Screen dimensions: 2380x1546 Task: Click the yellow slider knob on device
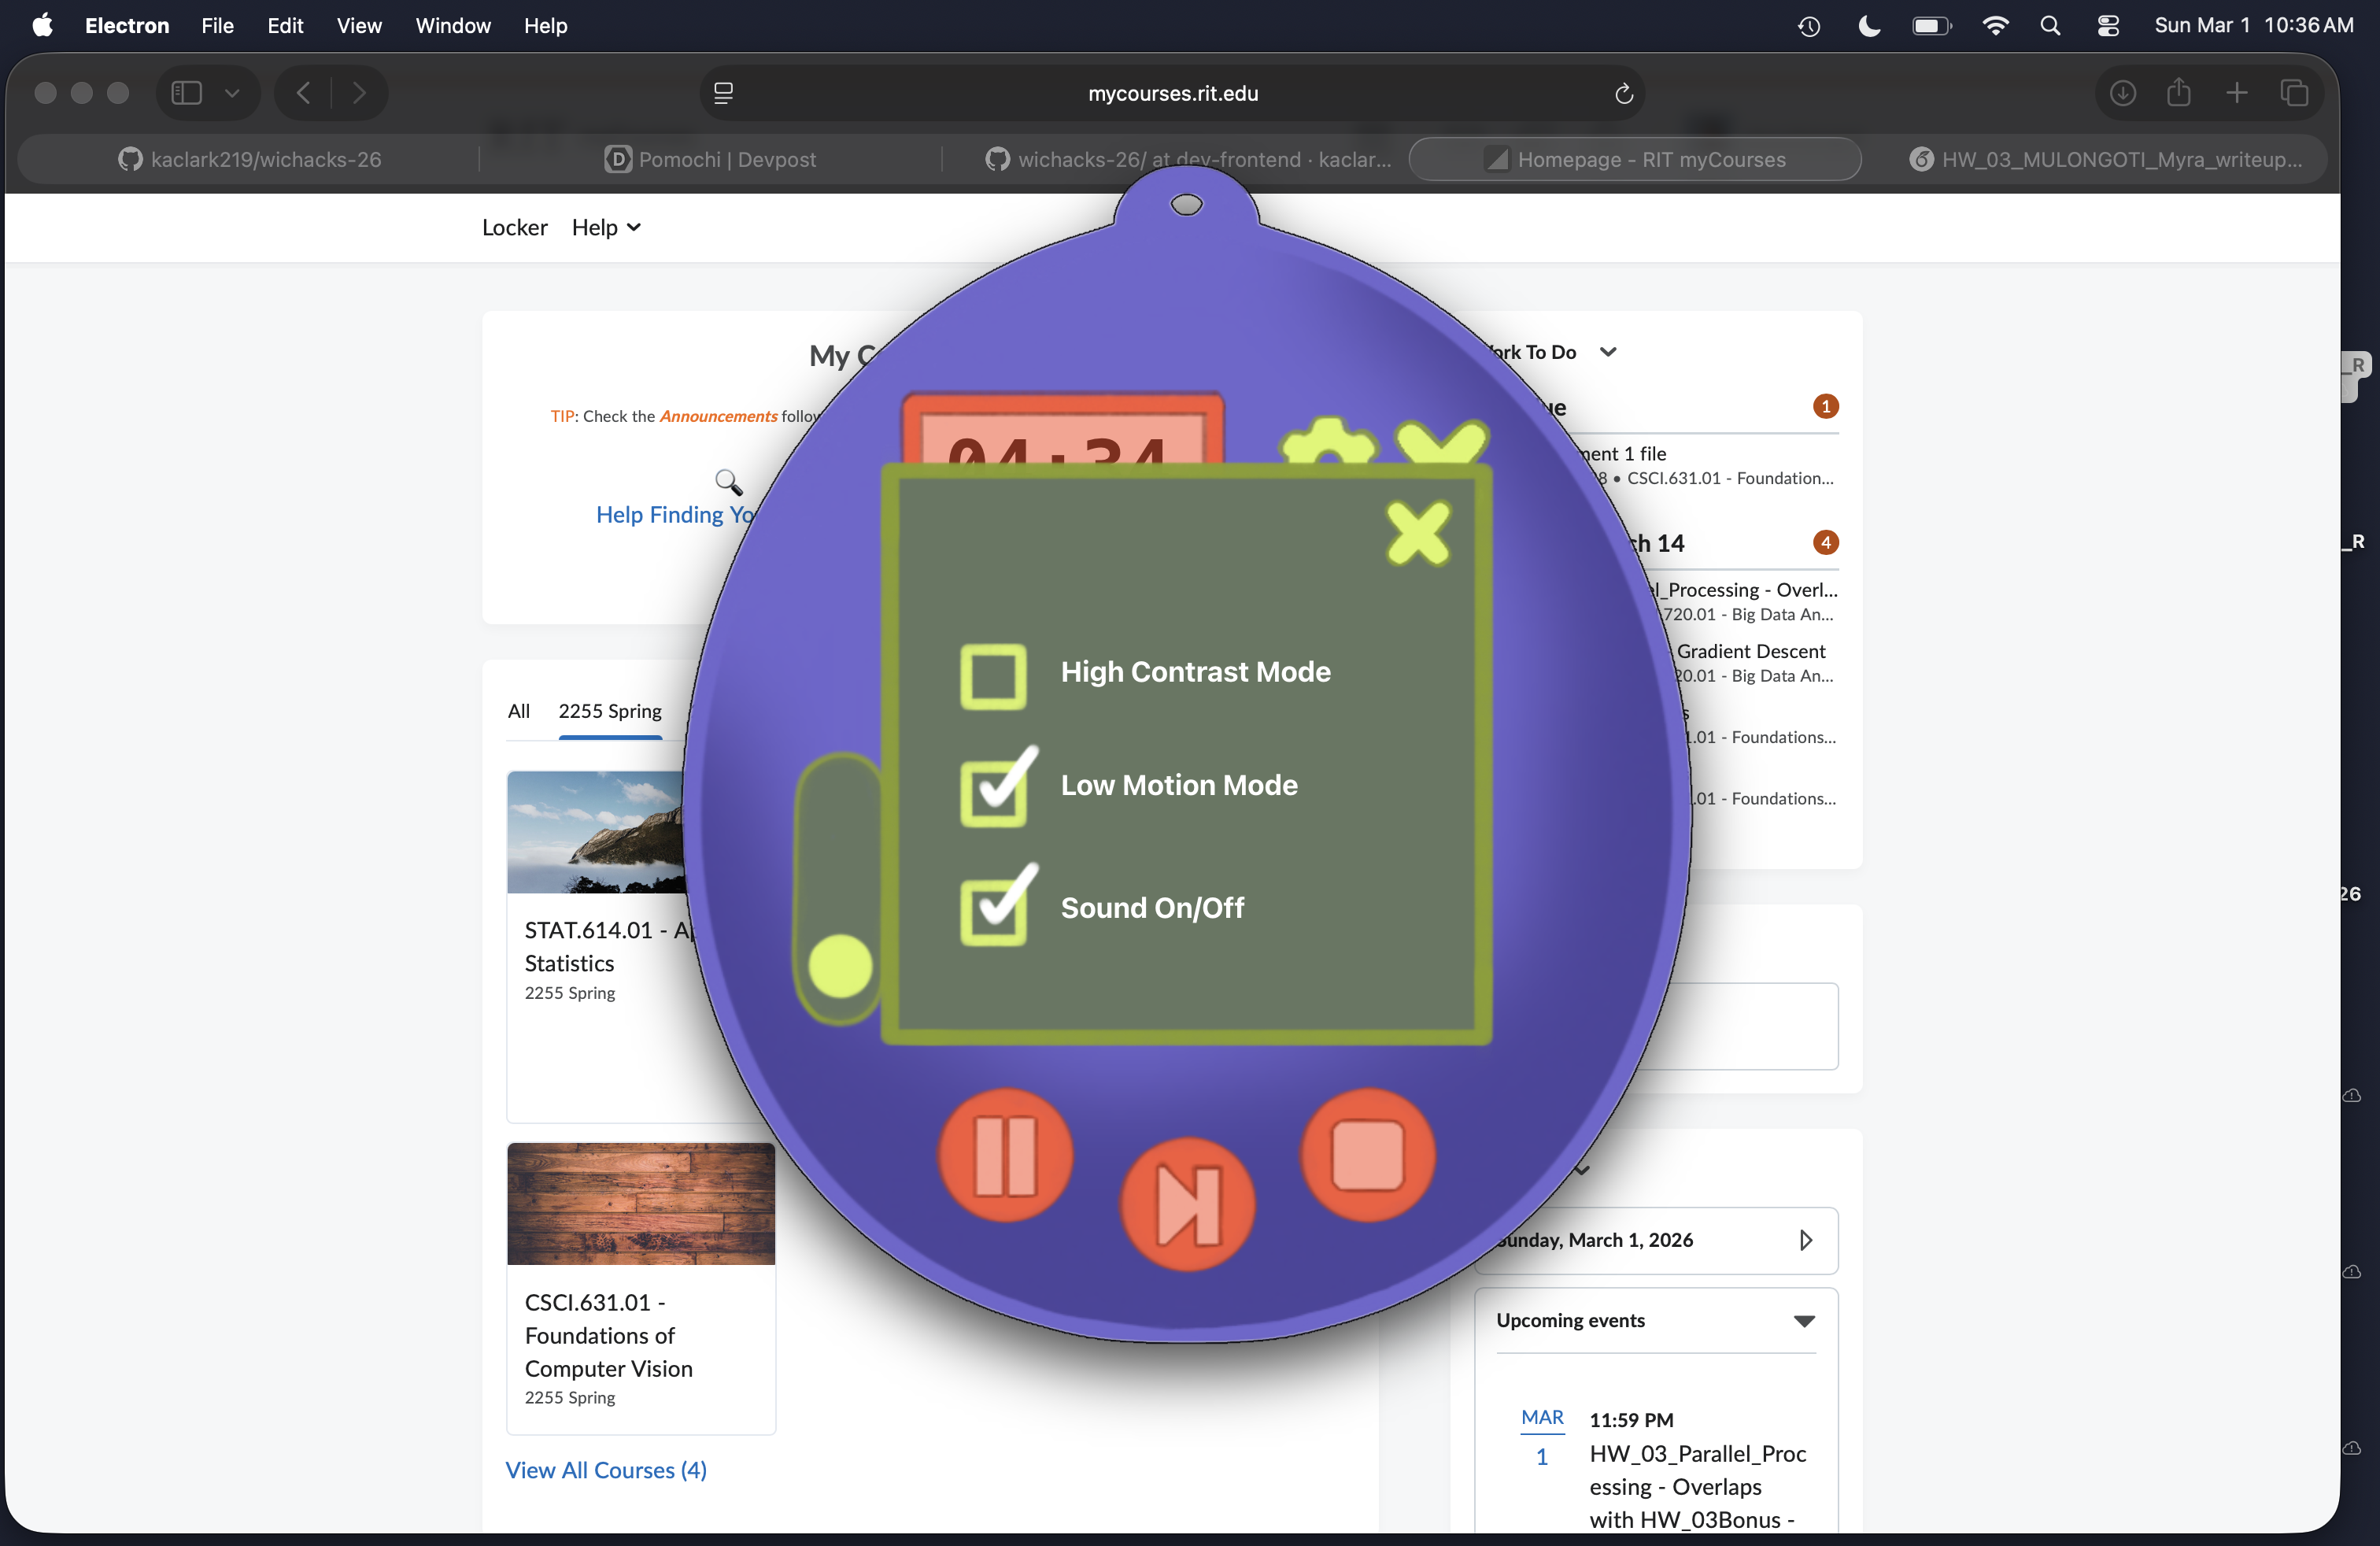840,966
